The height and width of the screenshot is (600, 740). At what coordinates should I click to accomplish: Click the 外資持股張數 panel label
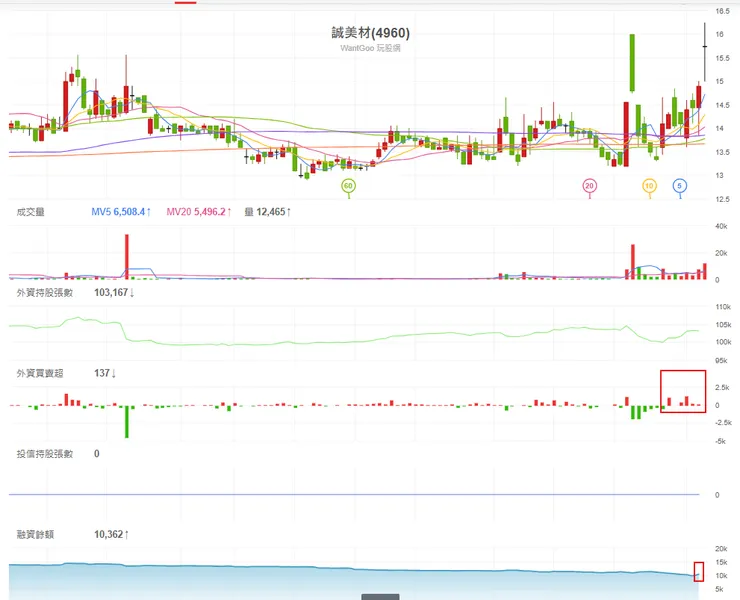click(45, 293)
